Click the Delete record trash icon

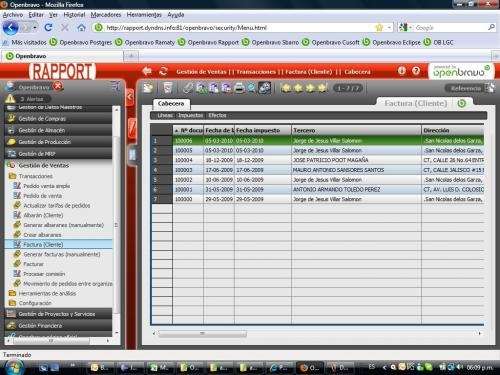[168, 88]
